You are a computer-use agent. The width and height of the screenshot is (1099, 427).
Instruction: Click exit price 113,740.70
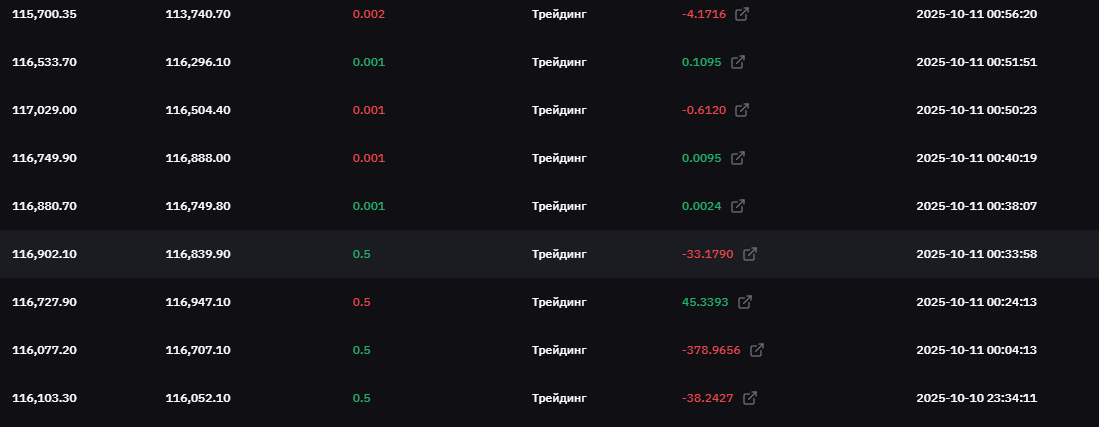coord(198,14)
